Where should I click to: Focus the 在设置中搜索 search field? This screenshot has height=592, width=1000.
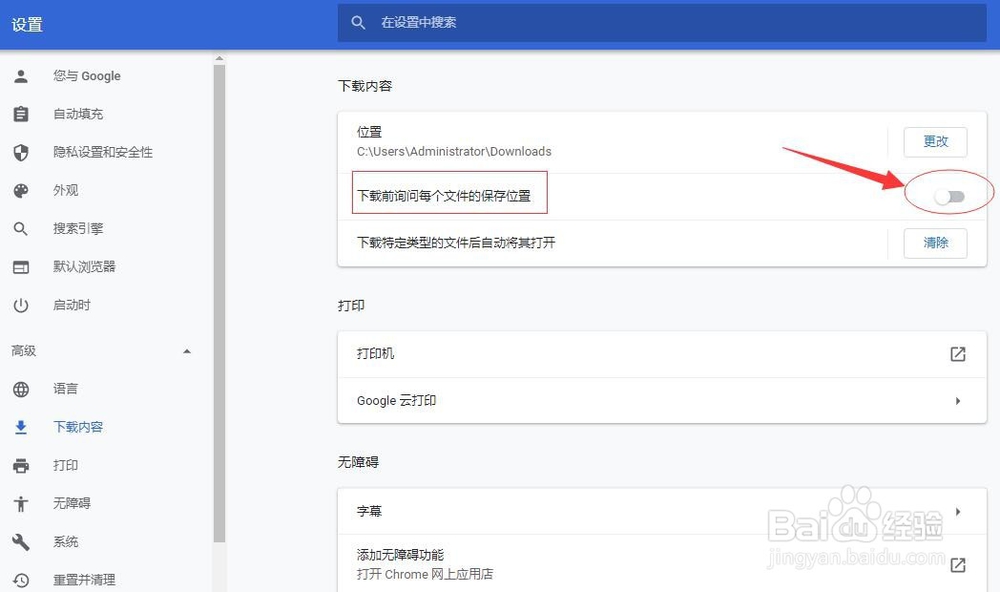click(x=661, y=23)
